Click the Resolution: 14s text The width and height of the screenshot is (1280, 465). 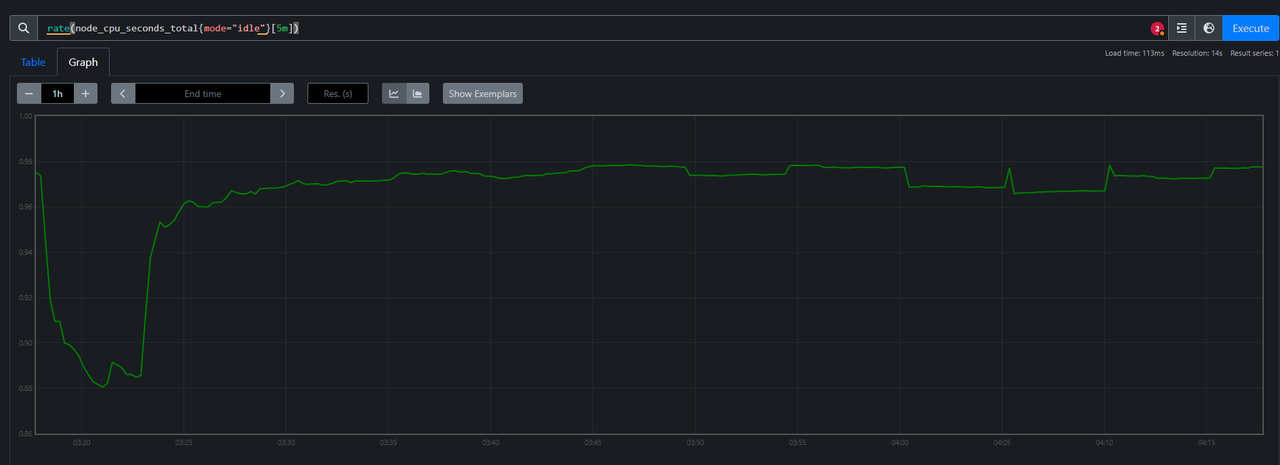(1197, 53)
